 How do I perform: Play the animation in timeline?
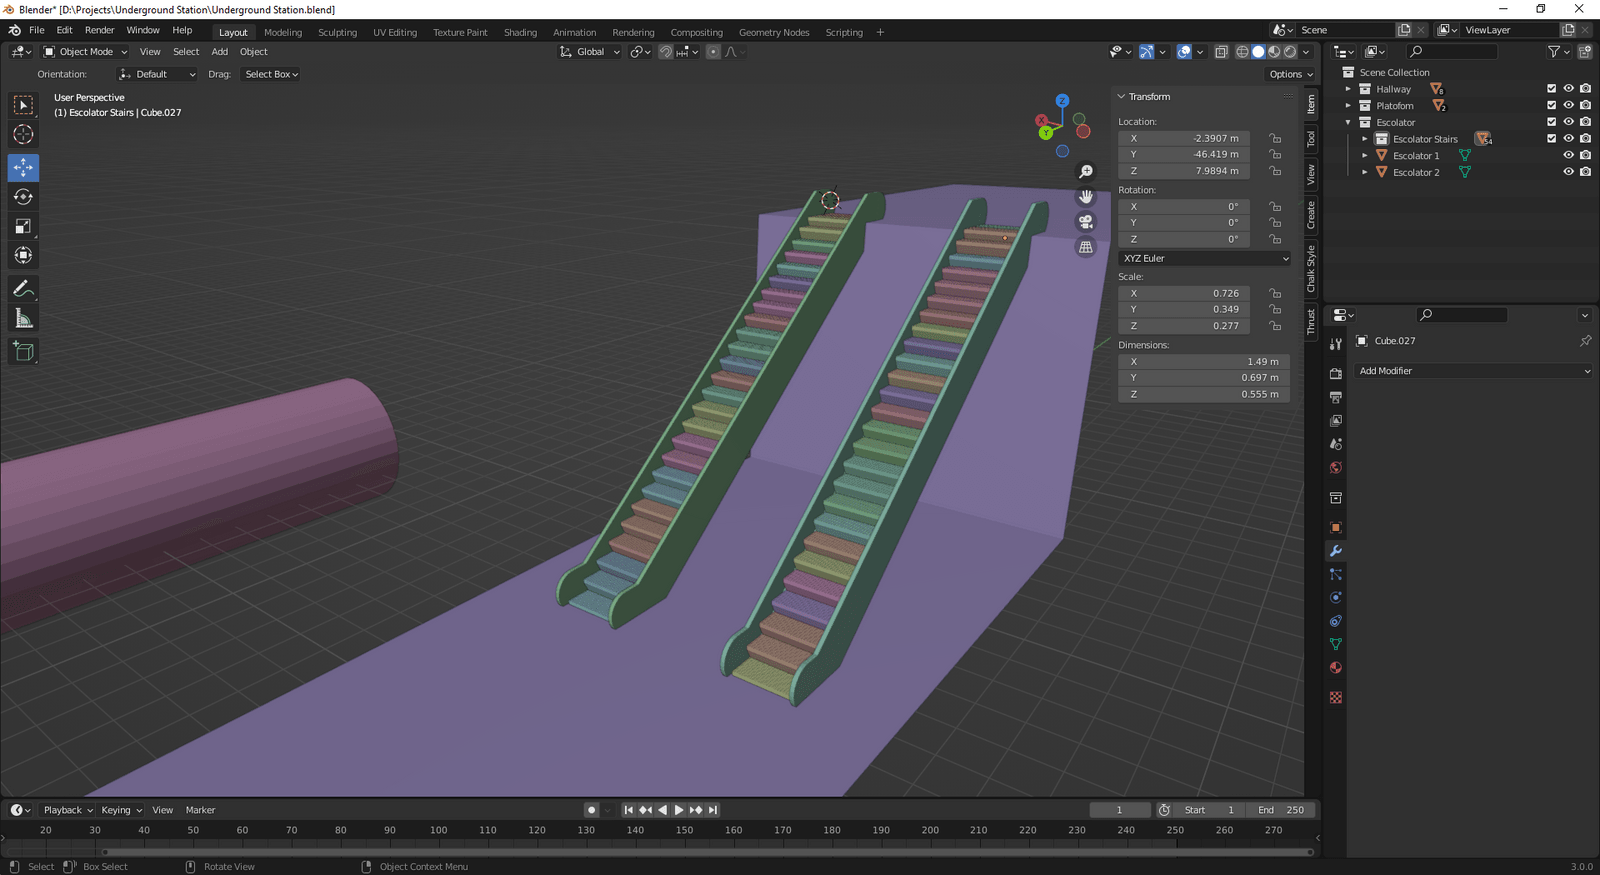[679, 810]
